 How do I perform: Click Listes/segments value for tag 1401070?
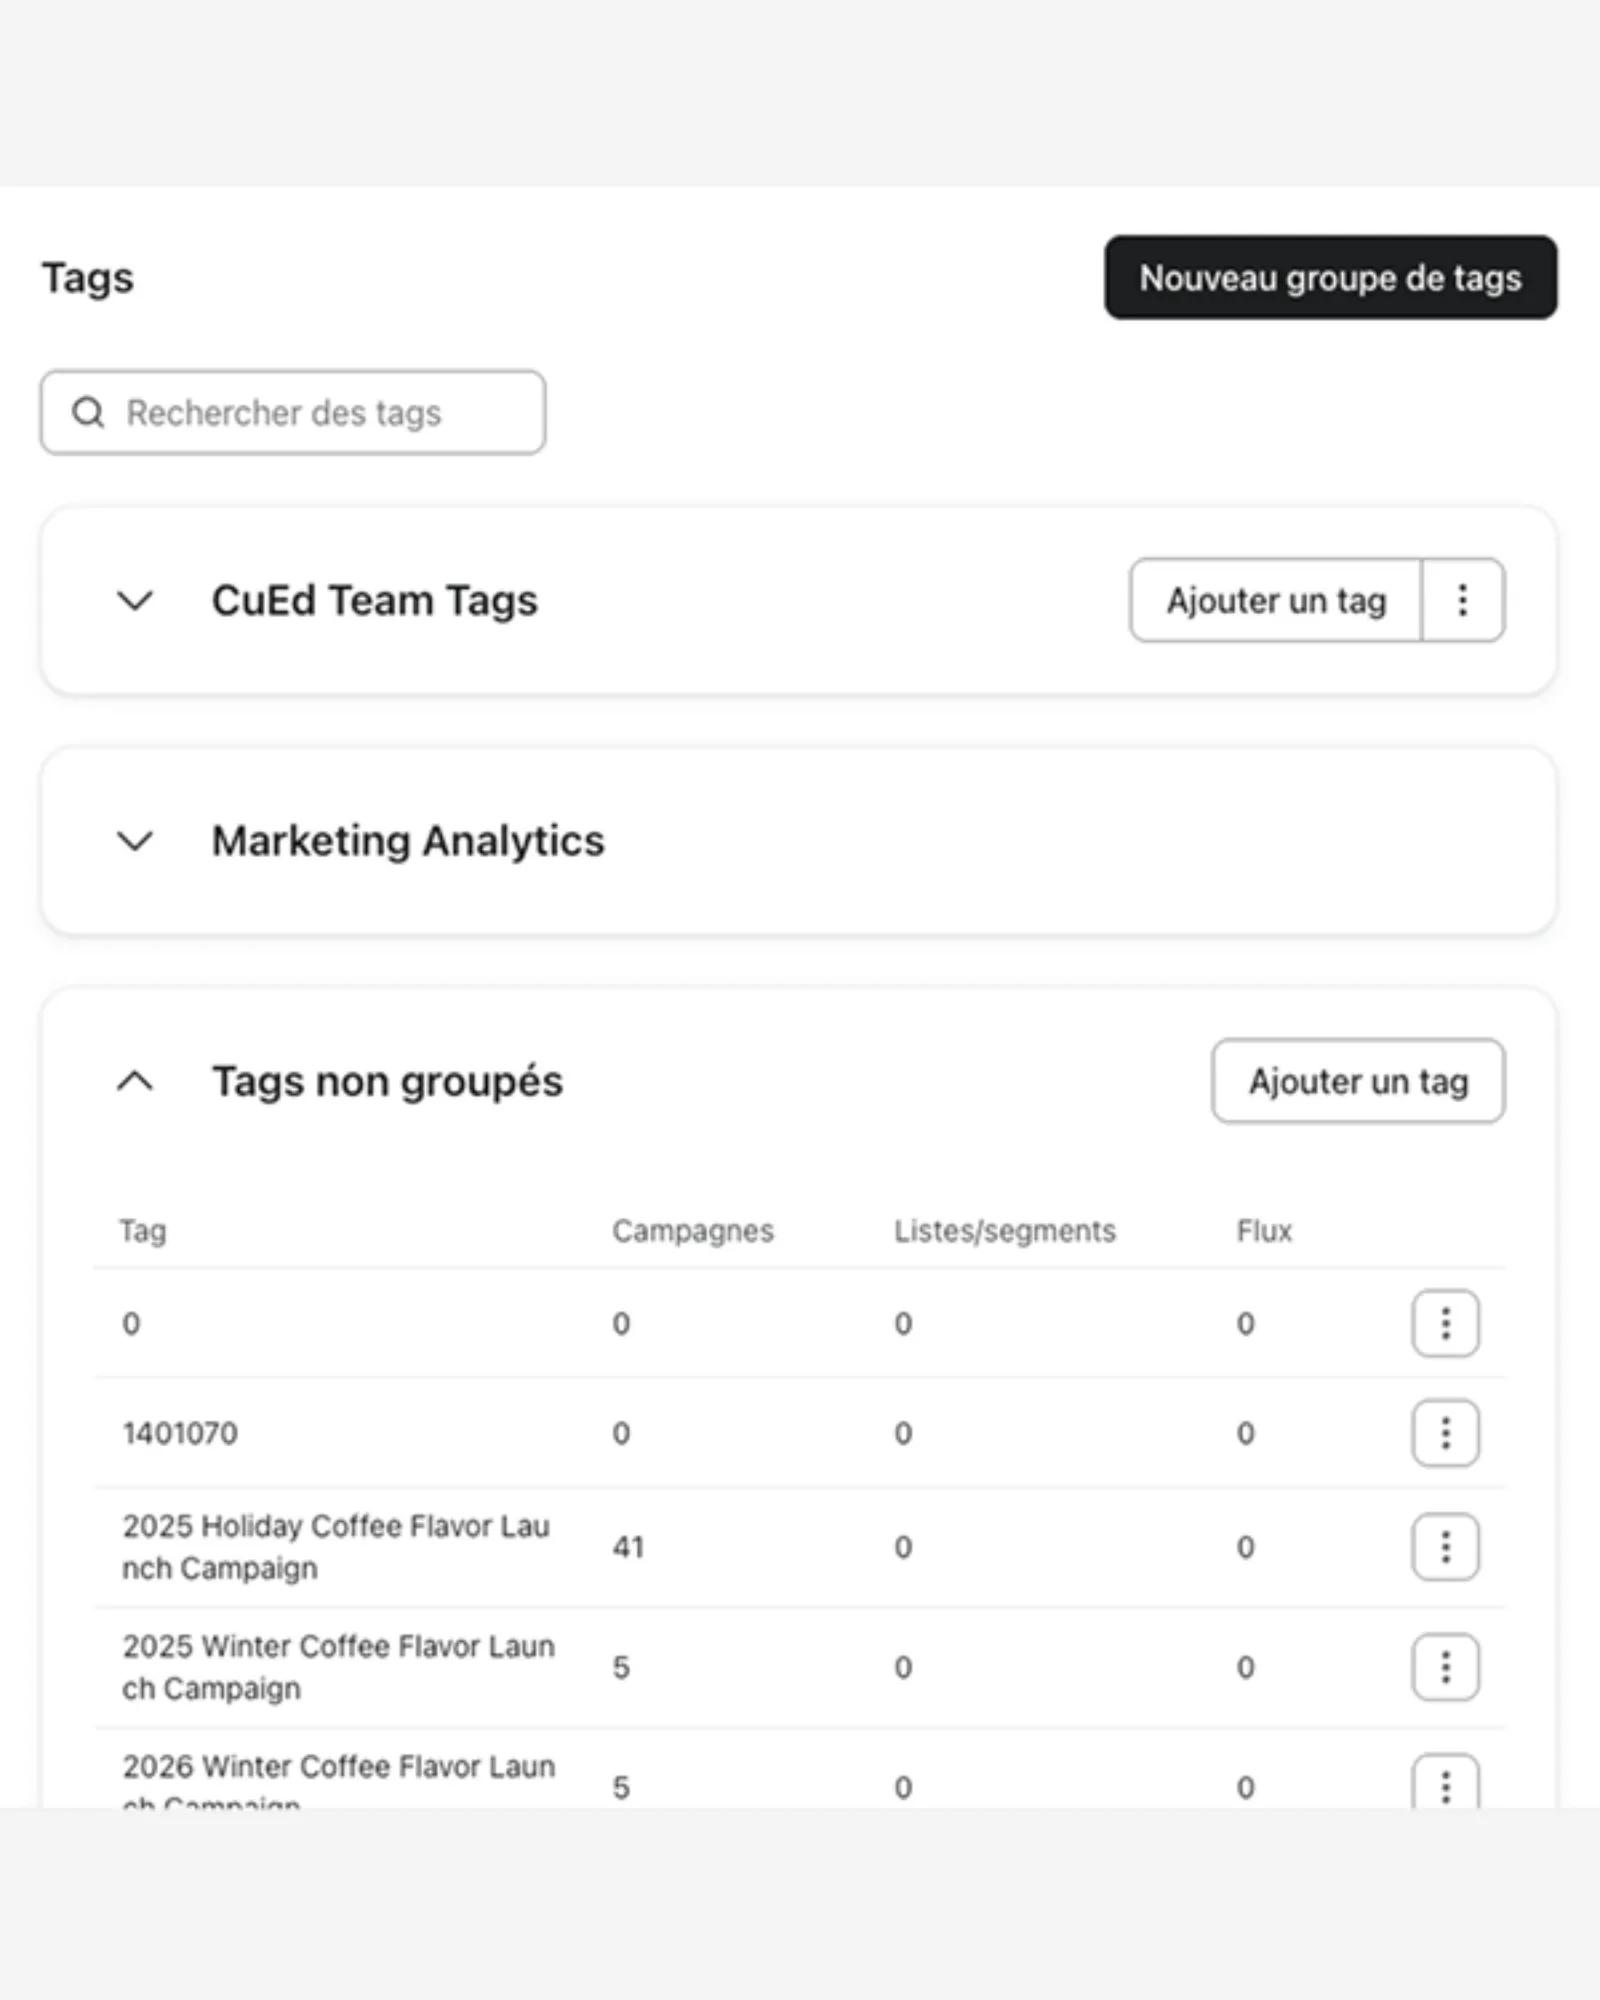pos(903,1433)
